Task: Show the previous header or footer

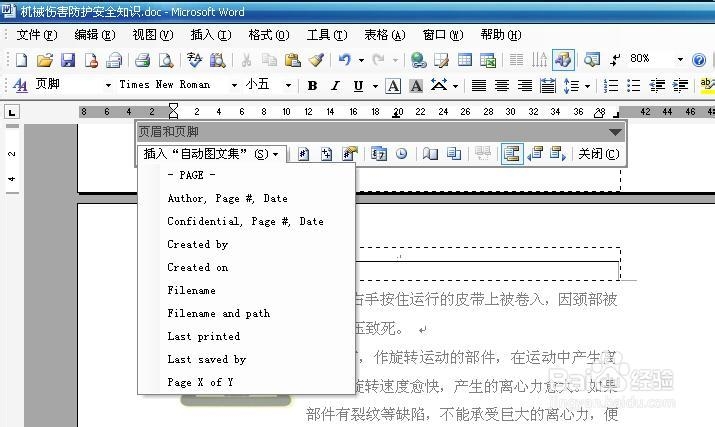Action: (534, 154)
